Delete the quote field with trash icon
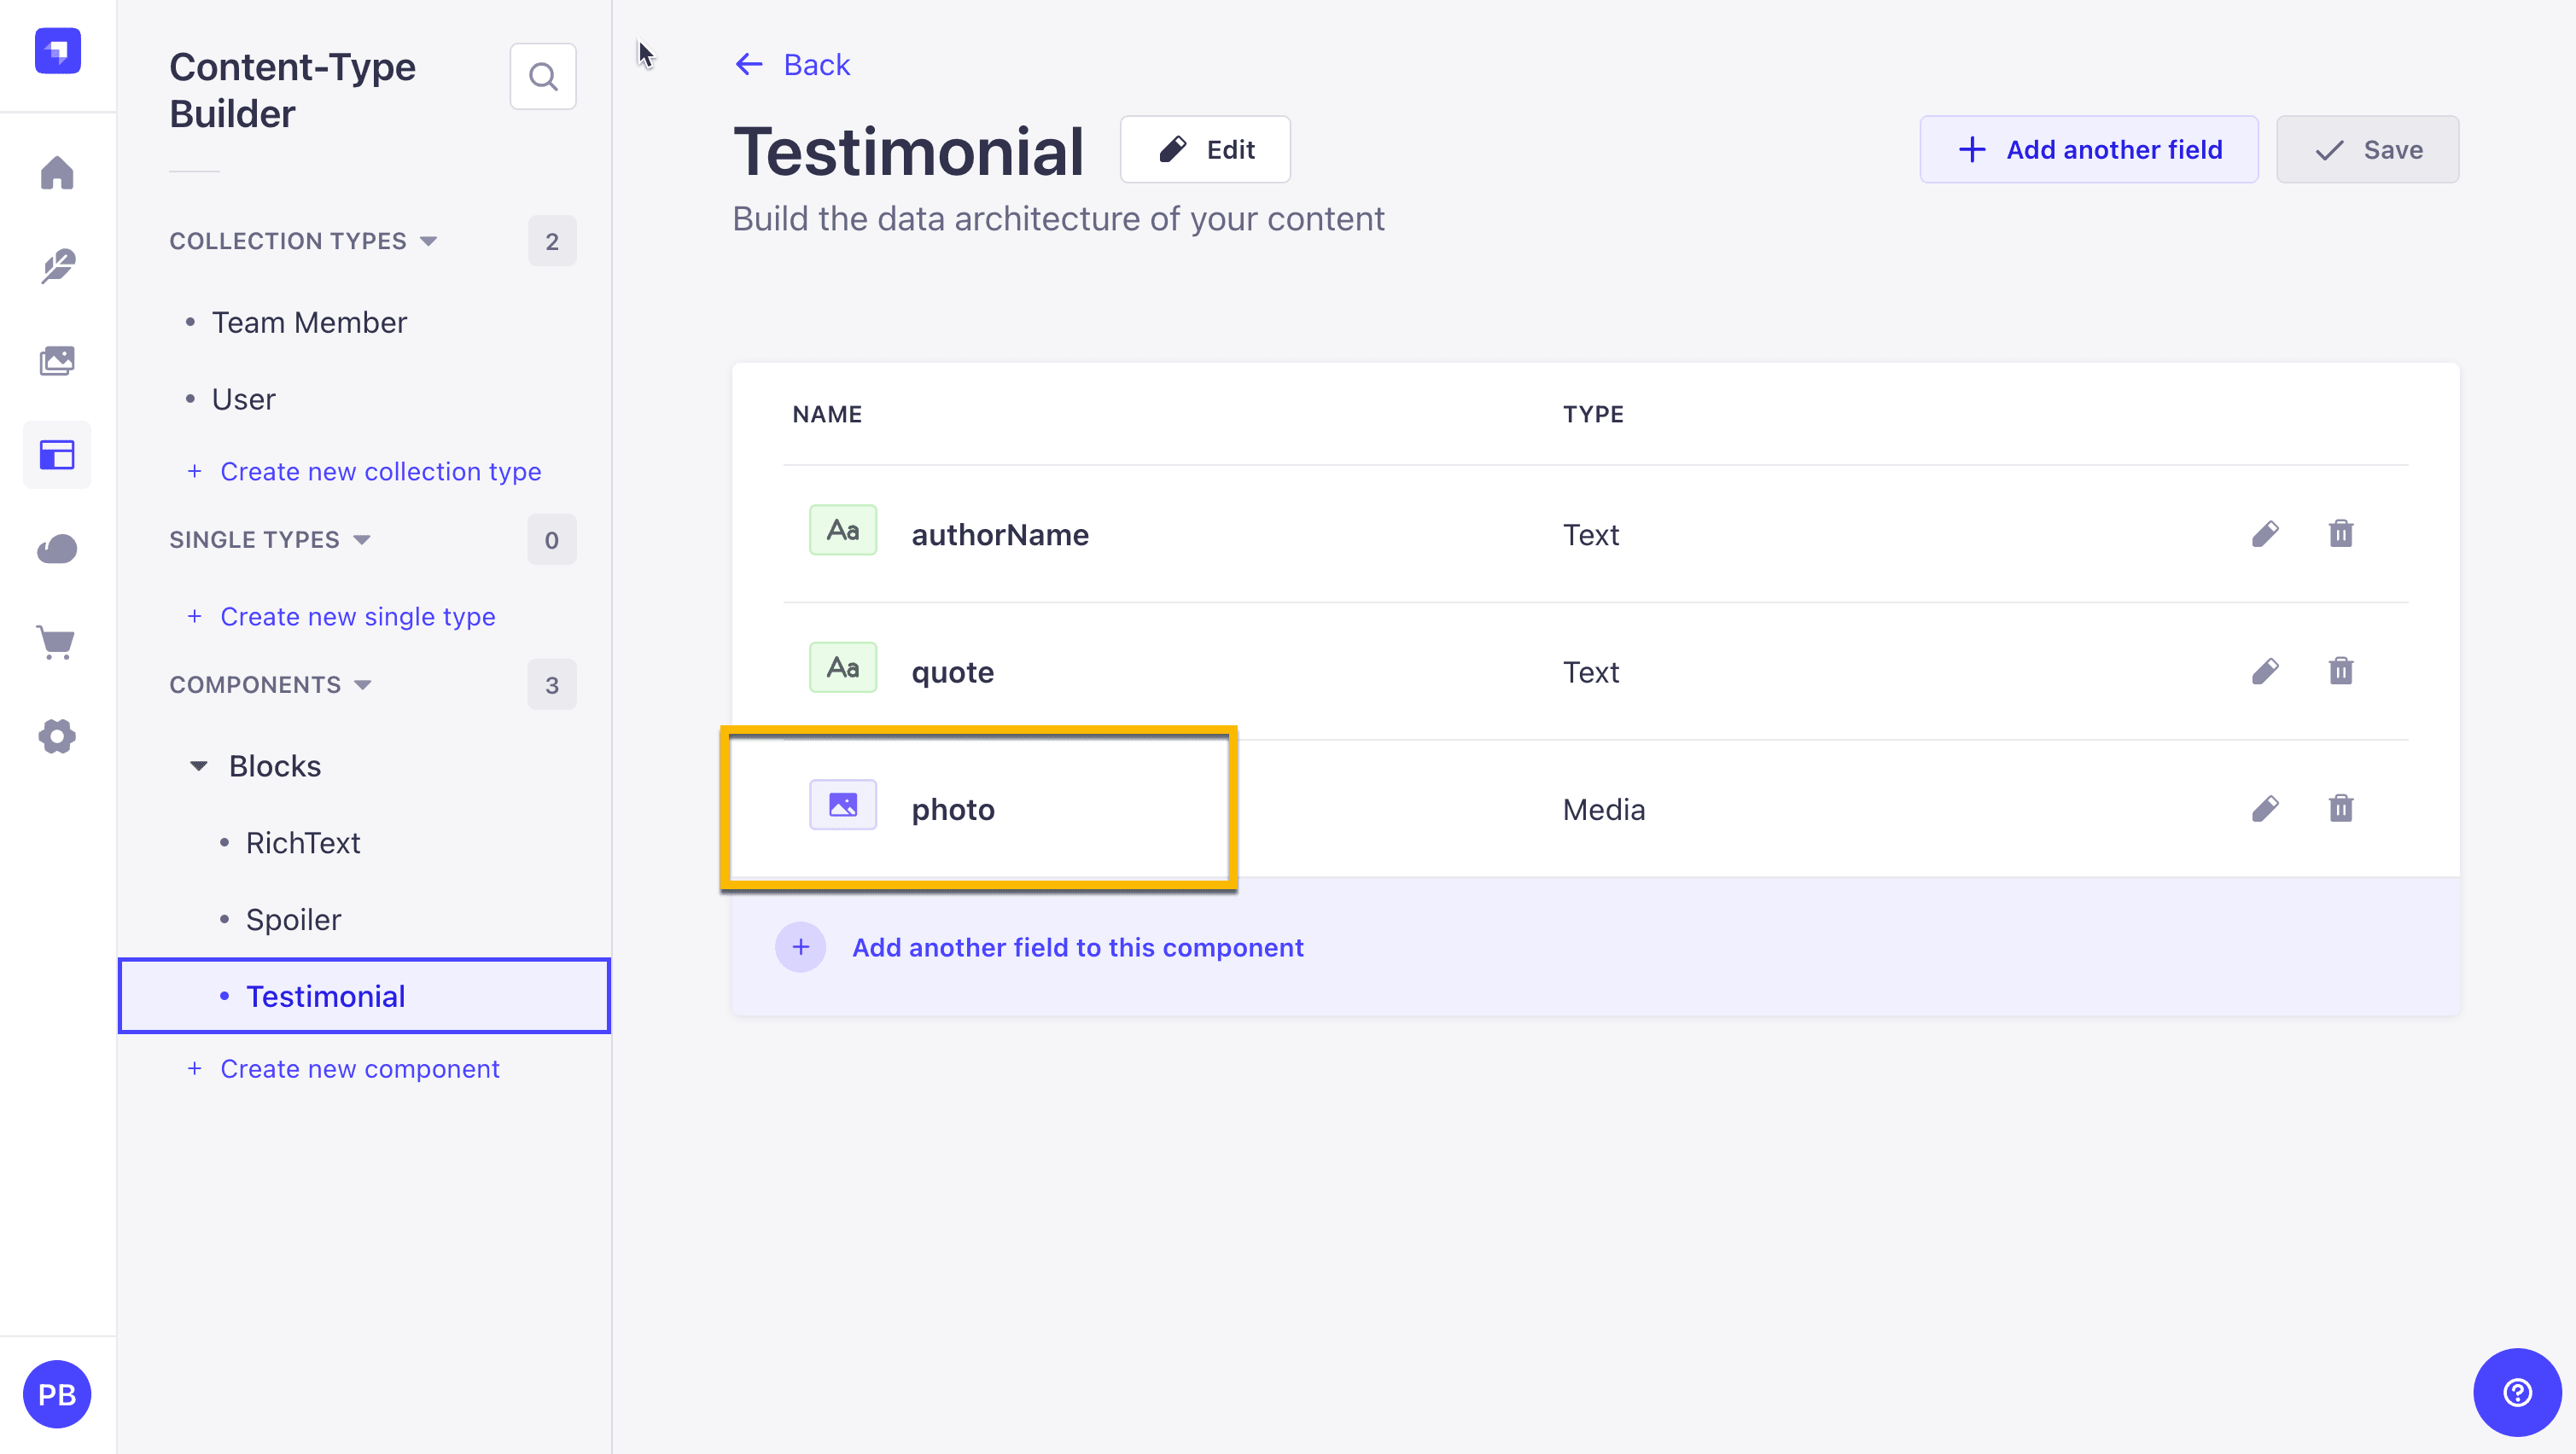The image size is (2576, 1454). [x=2340, y=671]
